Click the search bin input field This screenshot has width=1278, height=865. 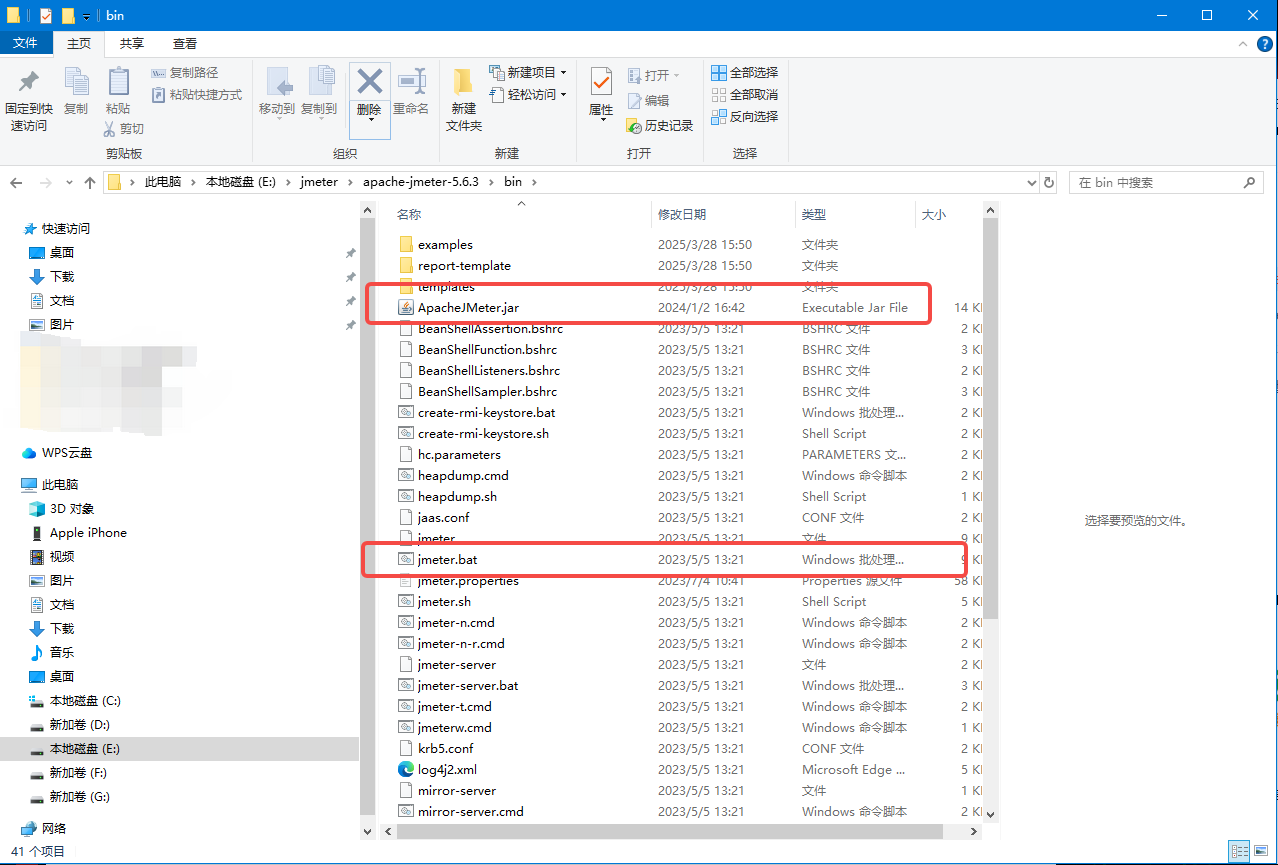coord(1155,183)
